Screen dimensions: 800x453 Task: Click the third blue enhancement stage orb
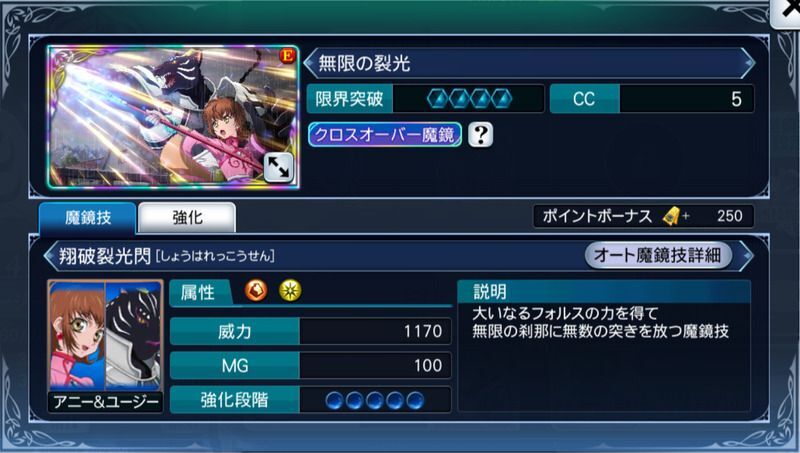pyautogui.click(x=374, y=400)
